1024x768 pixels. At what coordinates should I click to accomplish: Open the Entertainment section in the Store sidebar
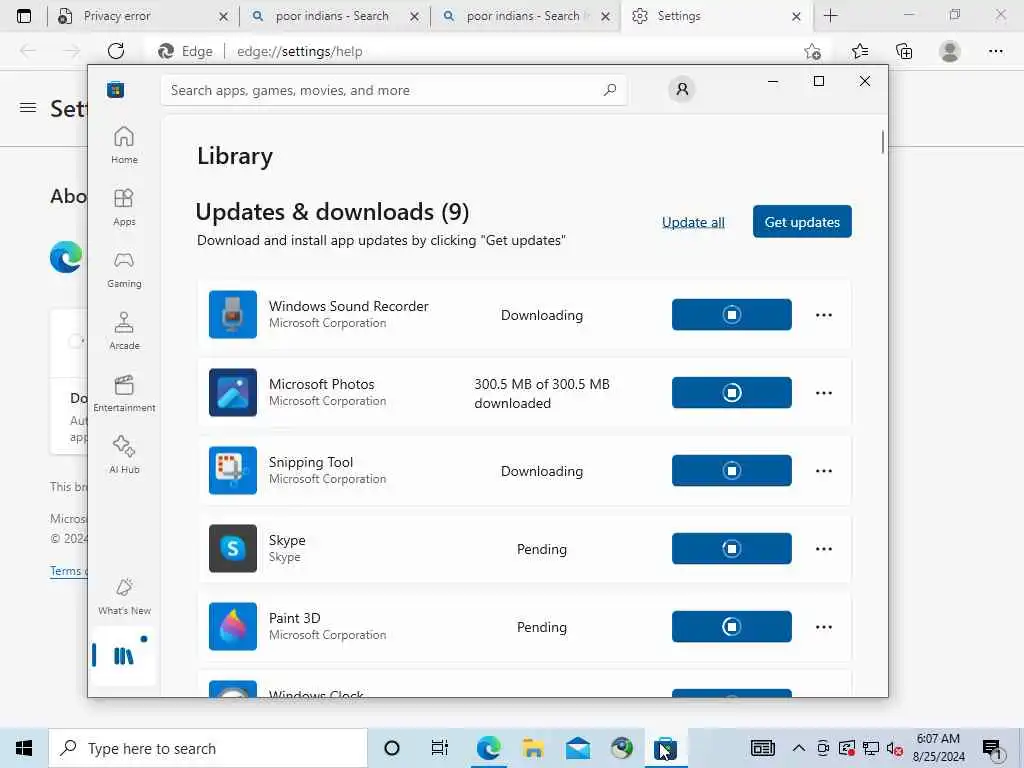[124, 393]
